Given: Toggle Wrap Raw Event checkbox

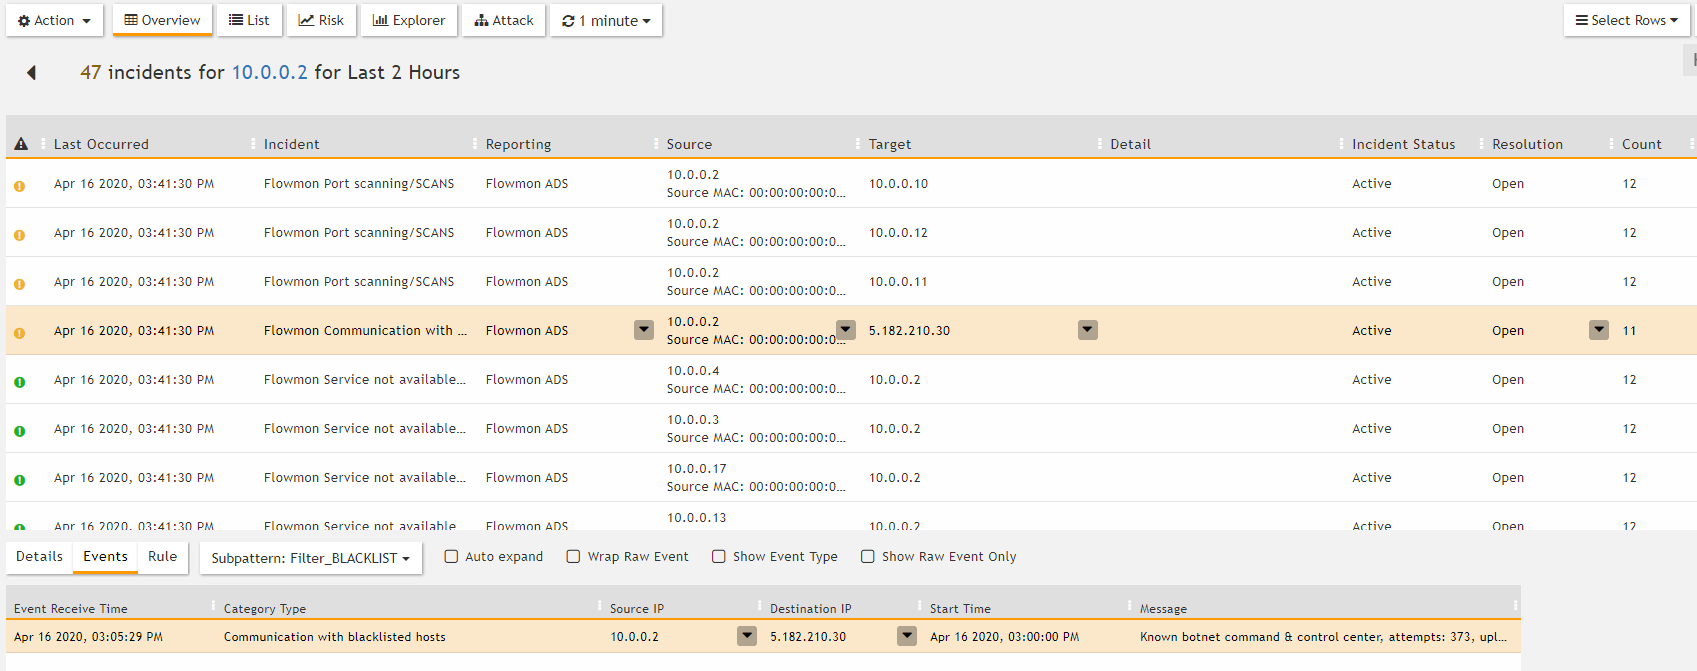Looking at the screenshot, I should [x=573, y=557].
